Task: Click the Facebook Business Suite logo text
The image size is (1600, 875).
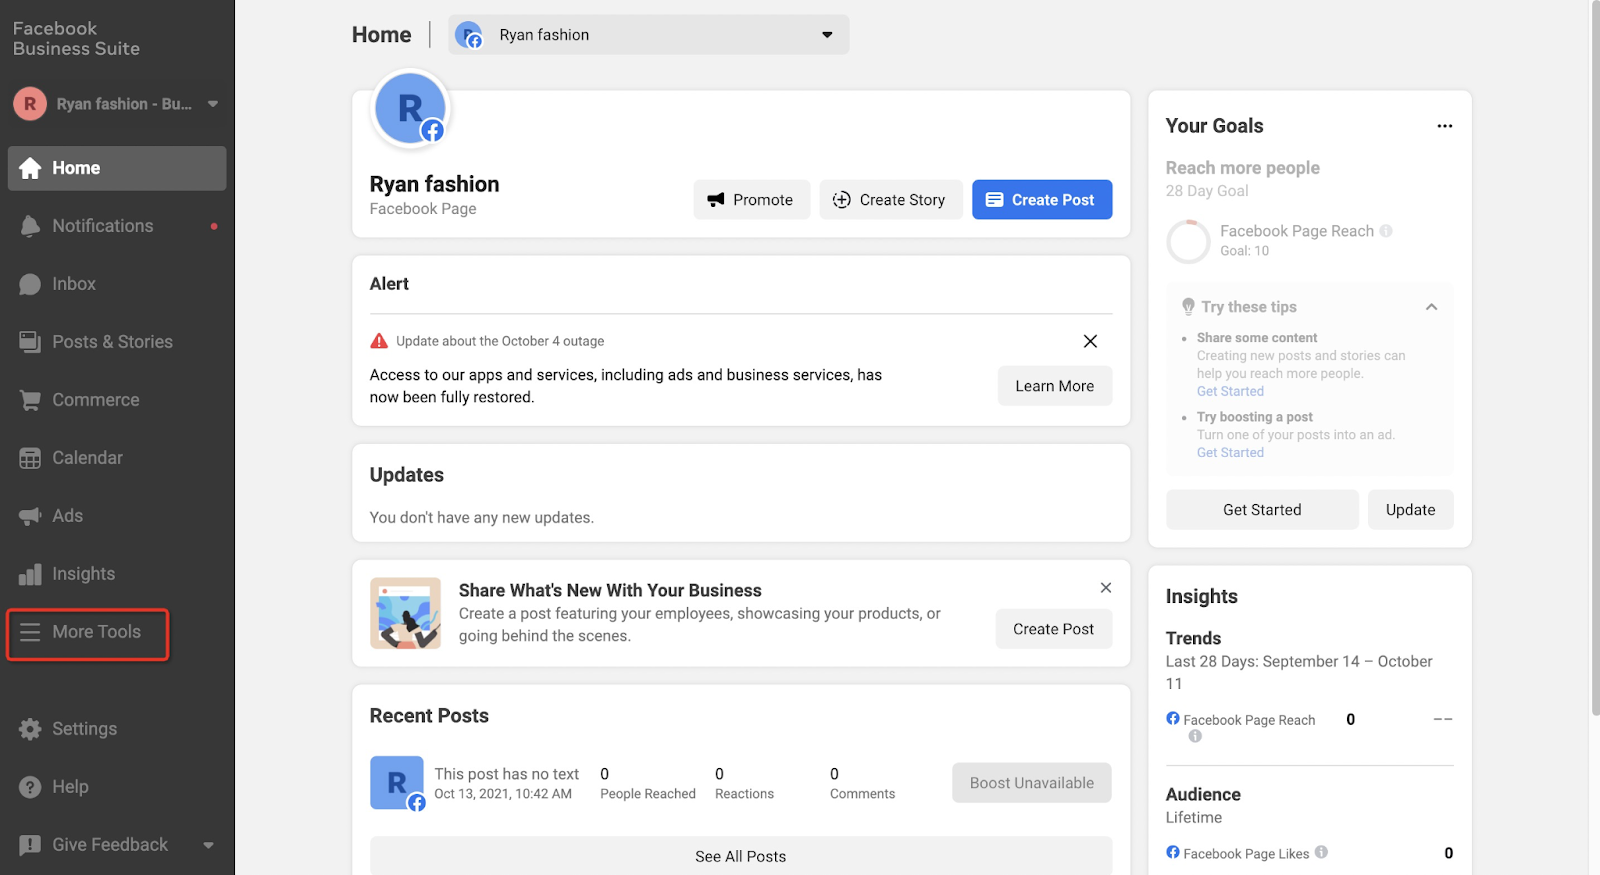Action: 76,39
